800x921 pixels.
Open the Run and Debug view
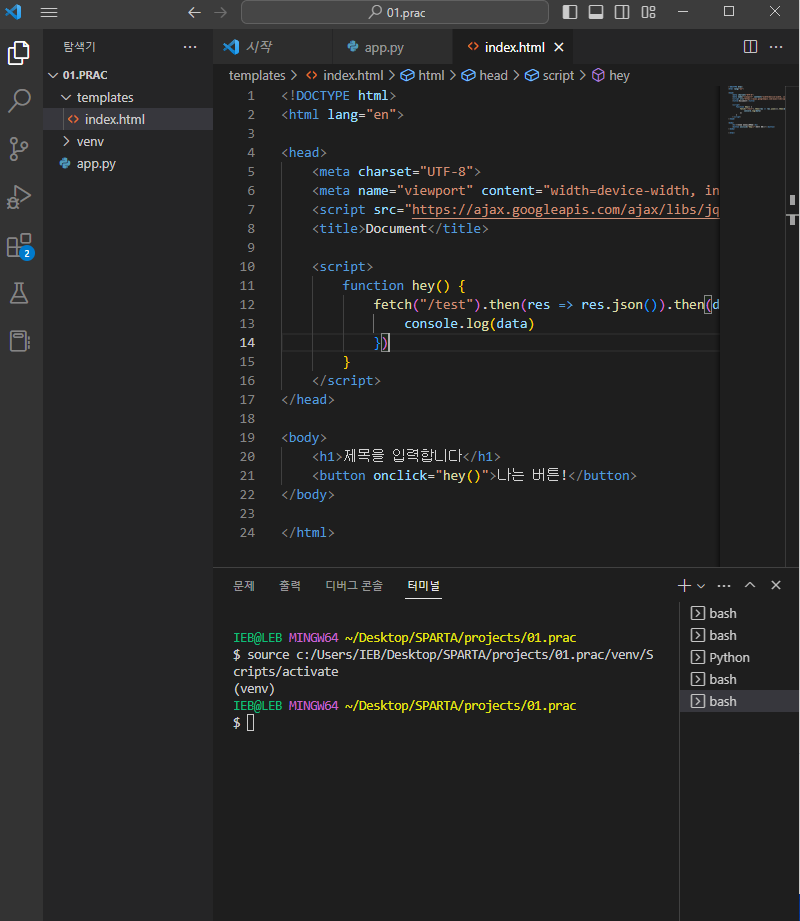pos(19,197)
